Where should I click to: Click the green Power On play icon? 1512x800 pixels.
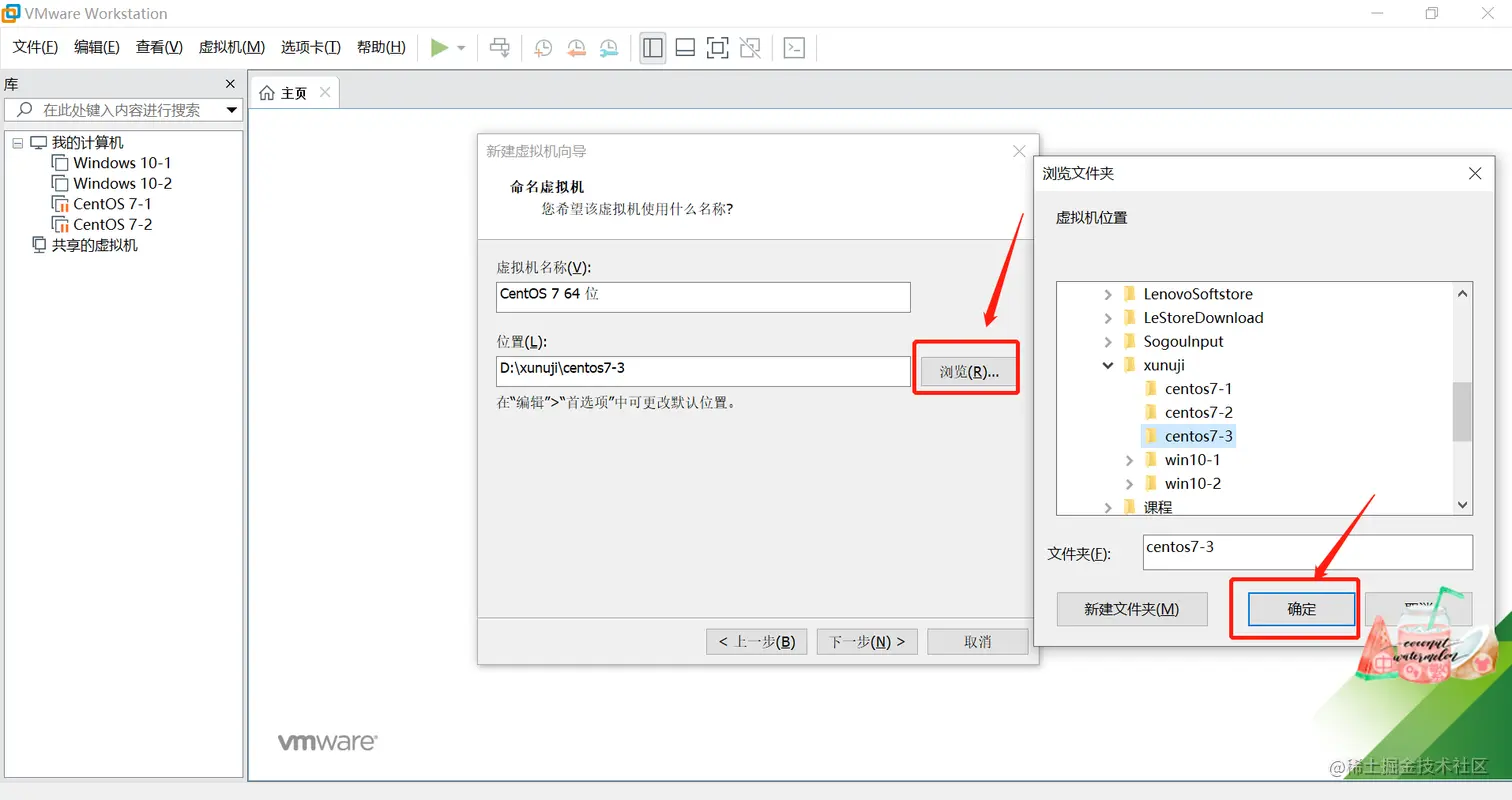pos(439,47)
